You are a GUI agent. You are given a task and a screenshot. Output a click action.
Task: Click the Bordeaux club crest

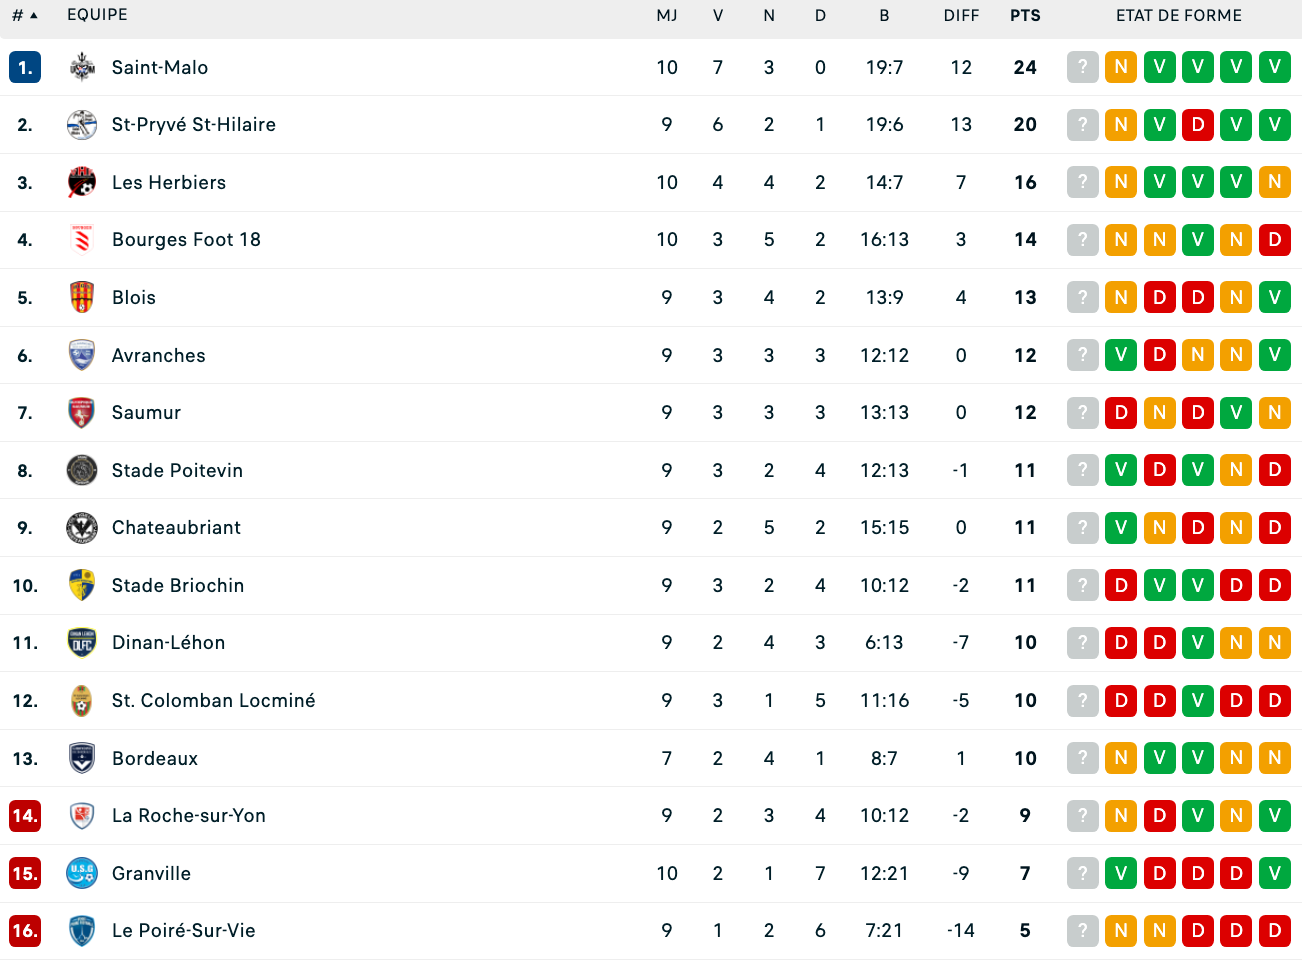click(82, 758)
